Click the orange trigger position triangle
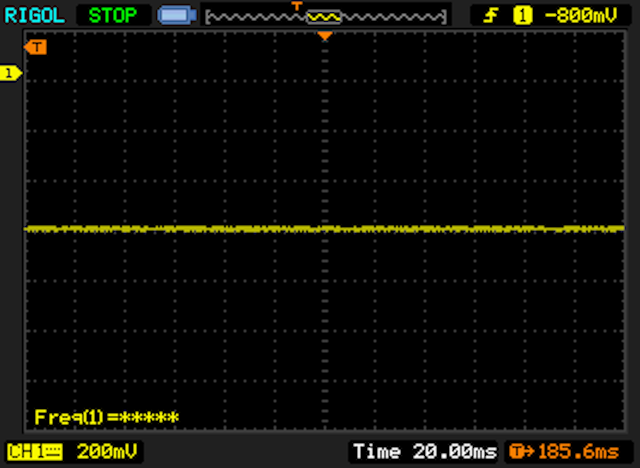The image size is (640, 468). point(325,36)
